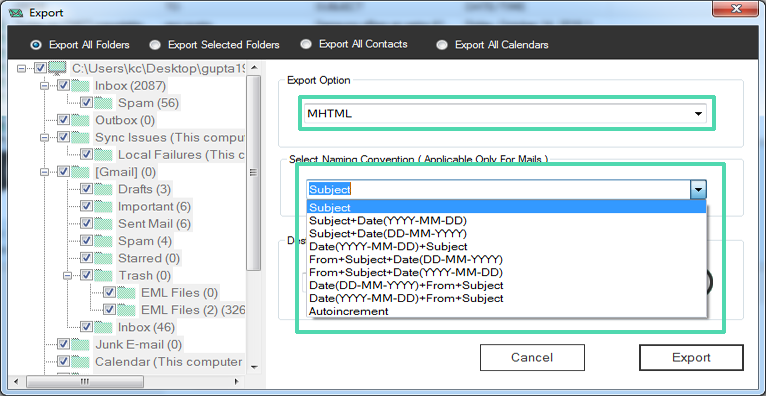Image resolution: width=766 pixels, height=396 pixels.
Task: Click the [Gmail] (0) folder icon
Action: 81,172
